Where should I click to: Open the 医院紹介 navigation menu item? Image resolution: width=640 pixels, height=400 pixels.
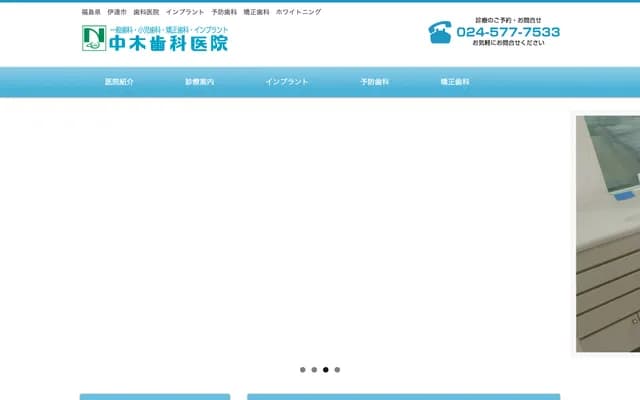[119, 82]
